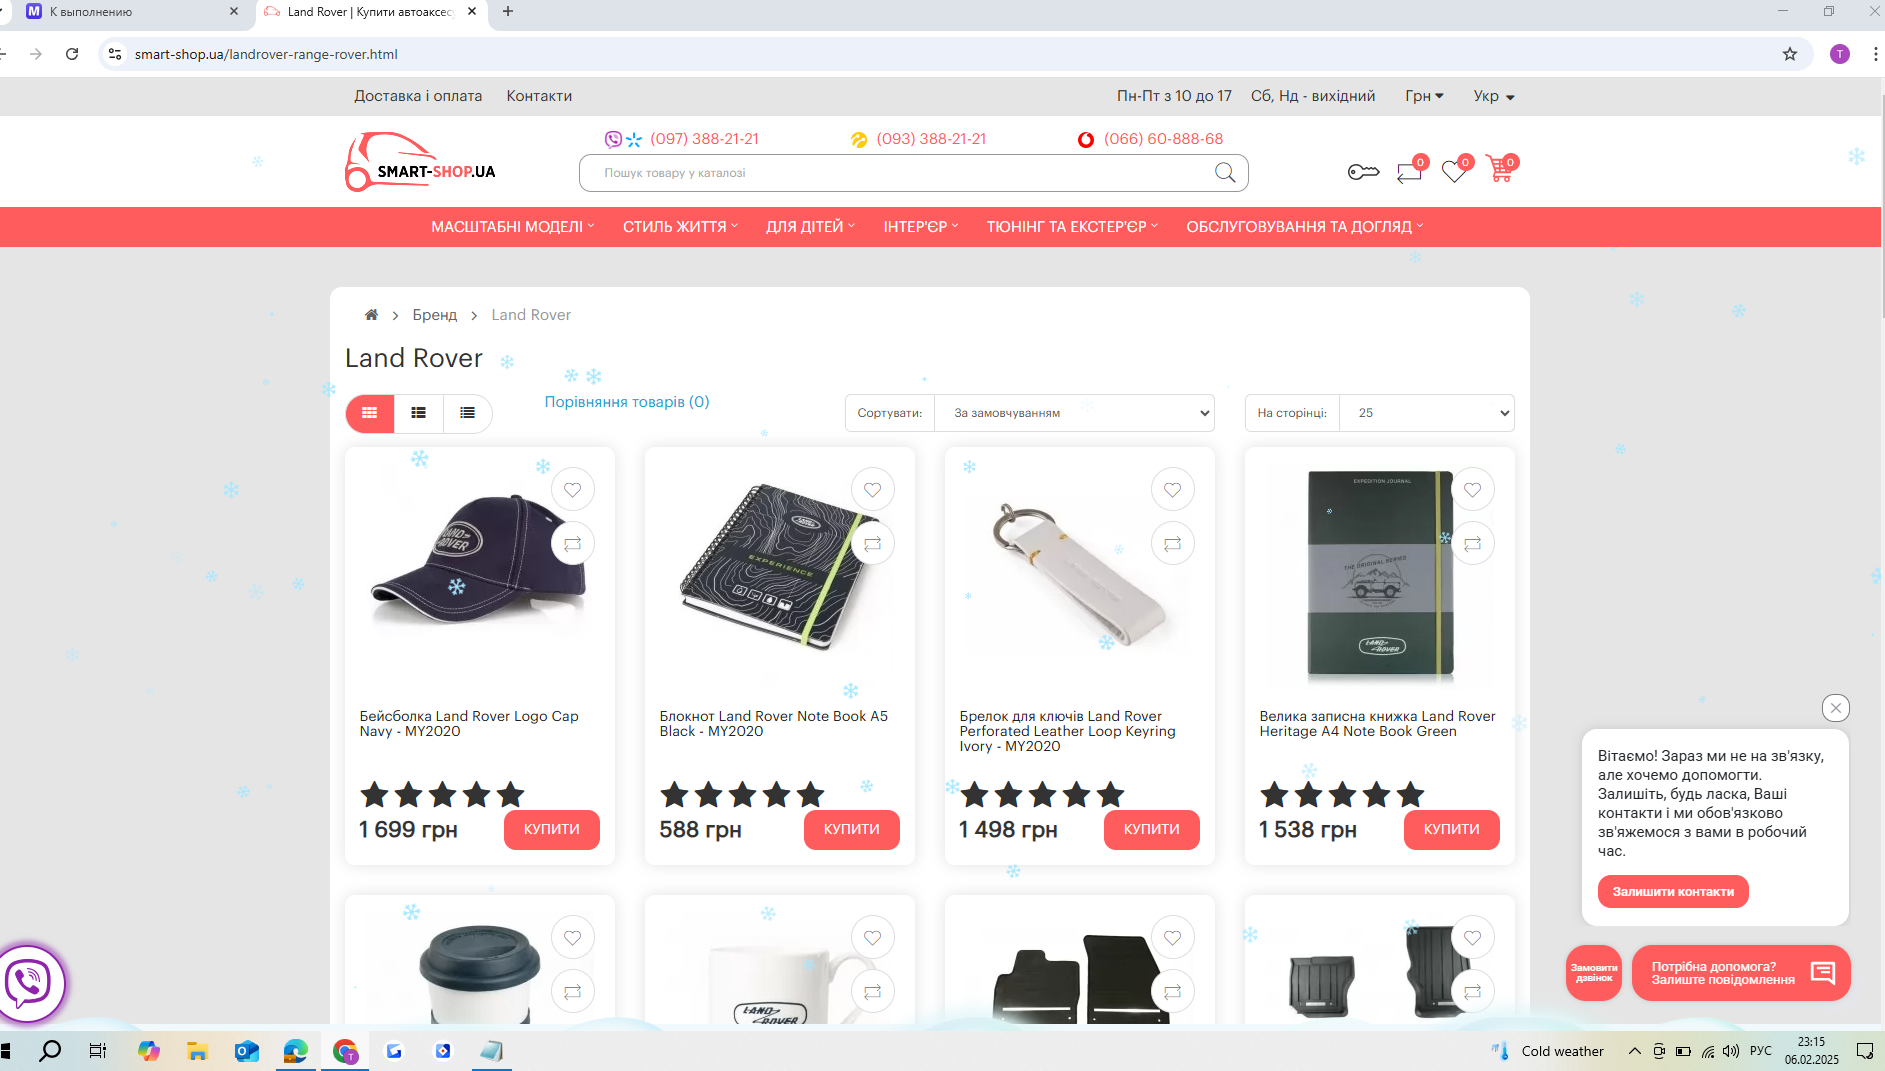Add Note Book A5 Black to comparison
The height and width of the screenshot is (1071, 1885).
(x=873, y=544)
